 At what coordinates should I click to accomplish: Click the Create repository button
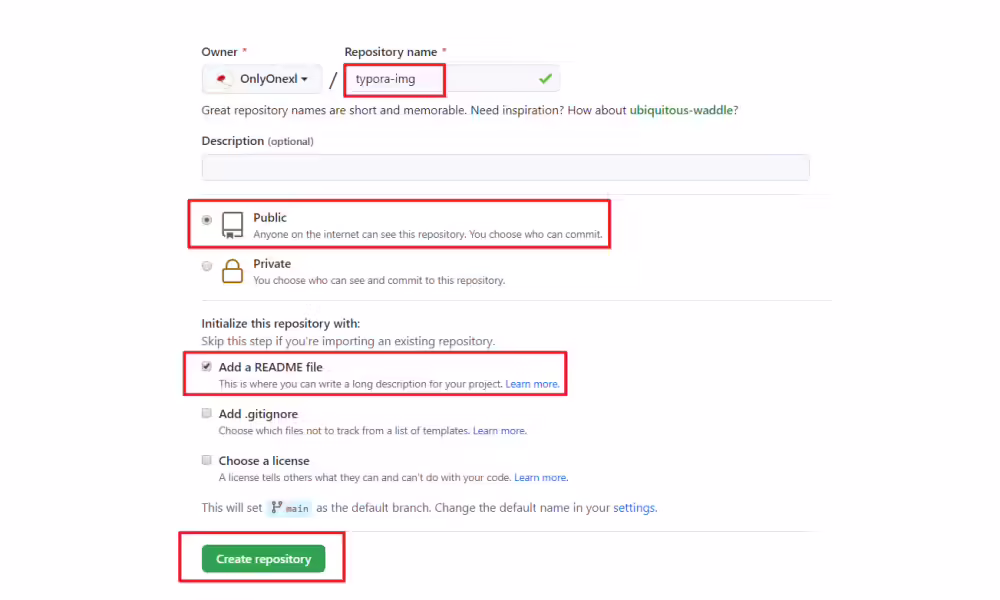(x=263, y=559)
